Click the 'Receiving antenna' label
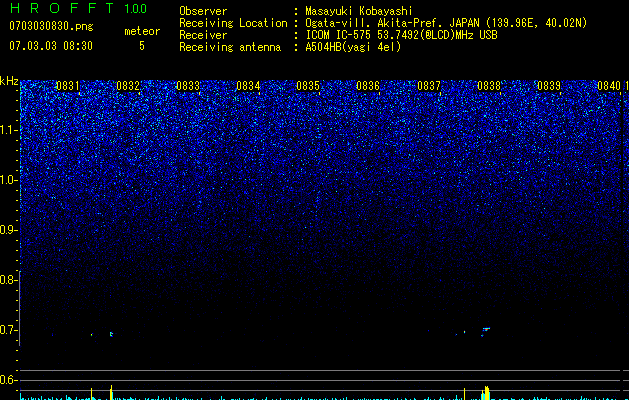 click(230, 47)
